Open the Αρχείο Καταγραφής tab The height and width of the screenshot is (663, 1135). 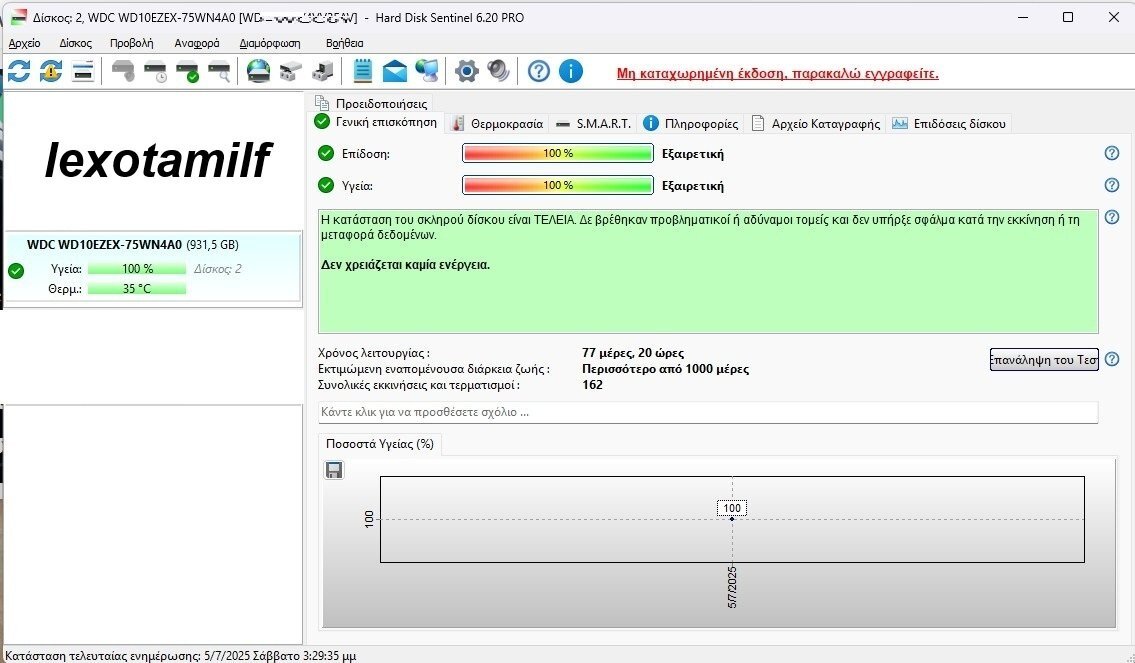(816, 124)
